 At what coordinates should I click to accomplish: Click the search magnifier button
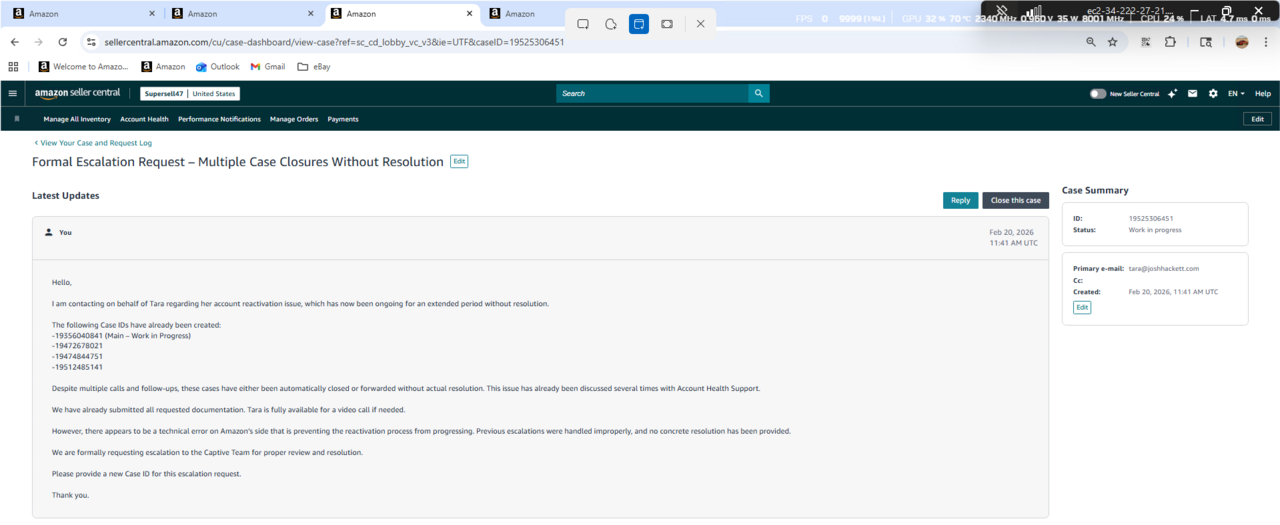click(x=759, y=93)
